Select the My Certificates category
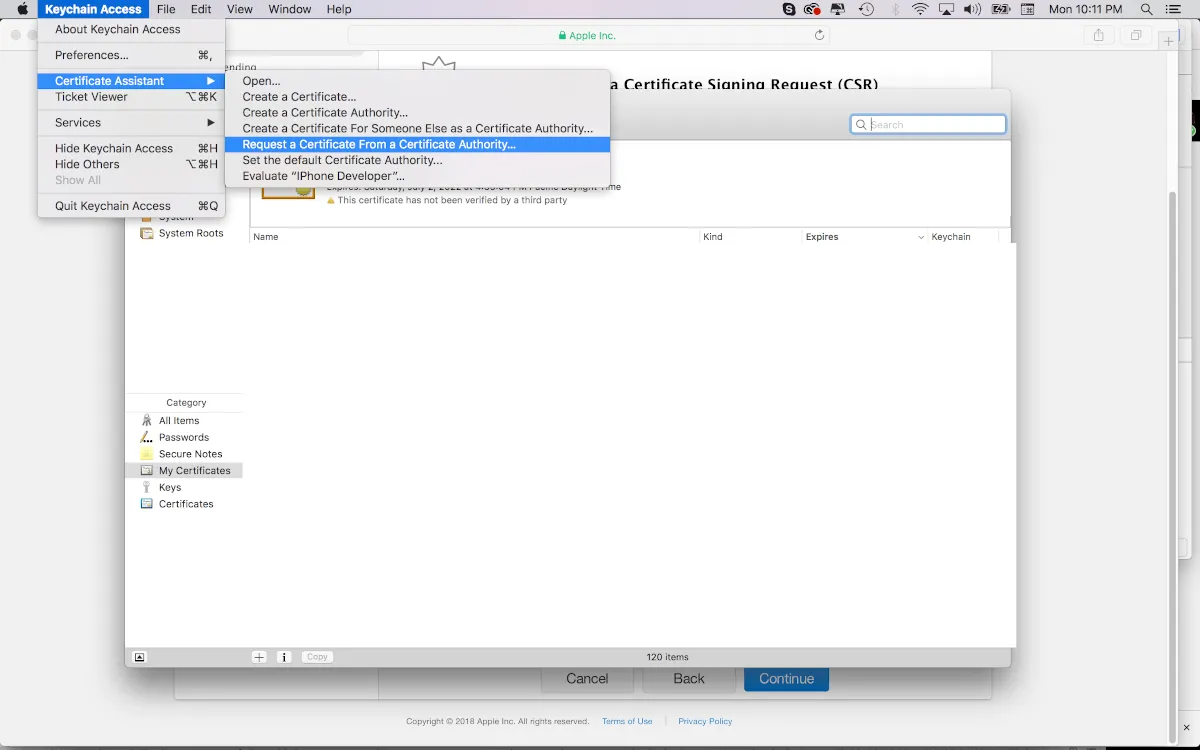Image resolution: width=1200 pixels, height=750 pixels. pos(184,470)
